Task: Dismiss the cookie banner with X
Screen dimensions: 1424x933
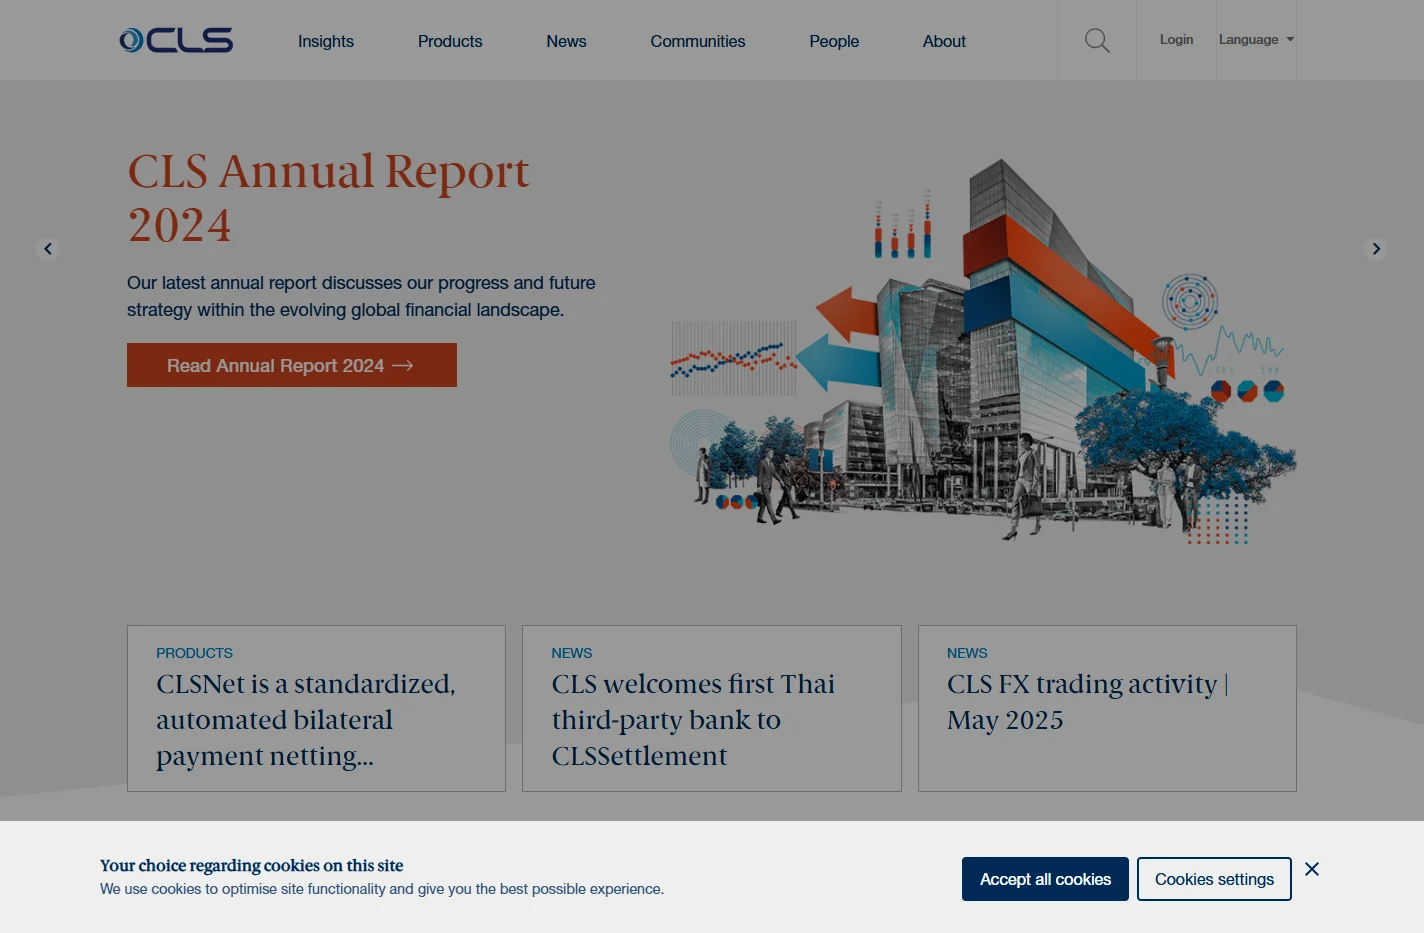Action: click(x=1312, y=869)
